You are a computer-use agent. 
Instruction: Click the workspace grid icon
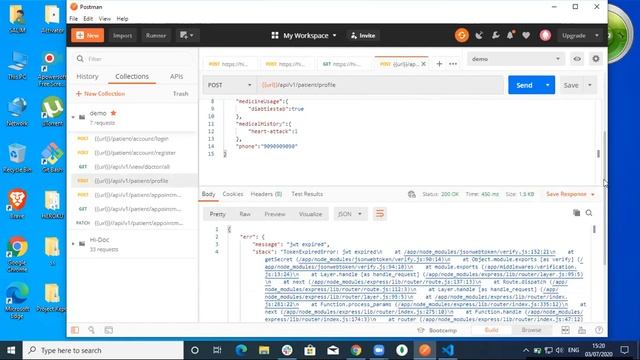[275, 36]
